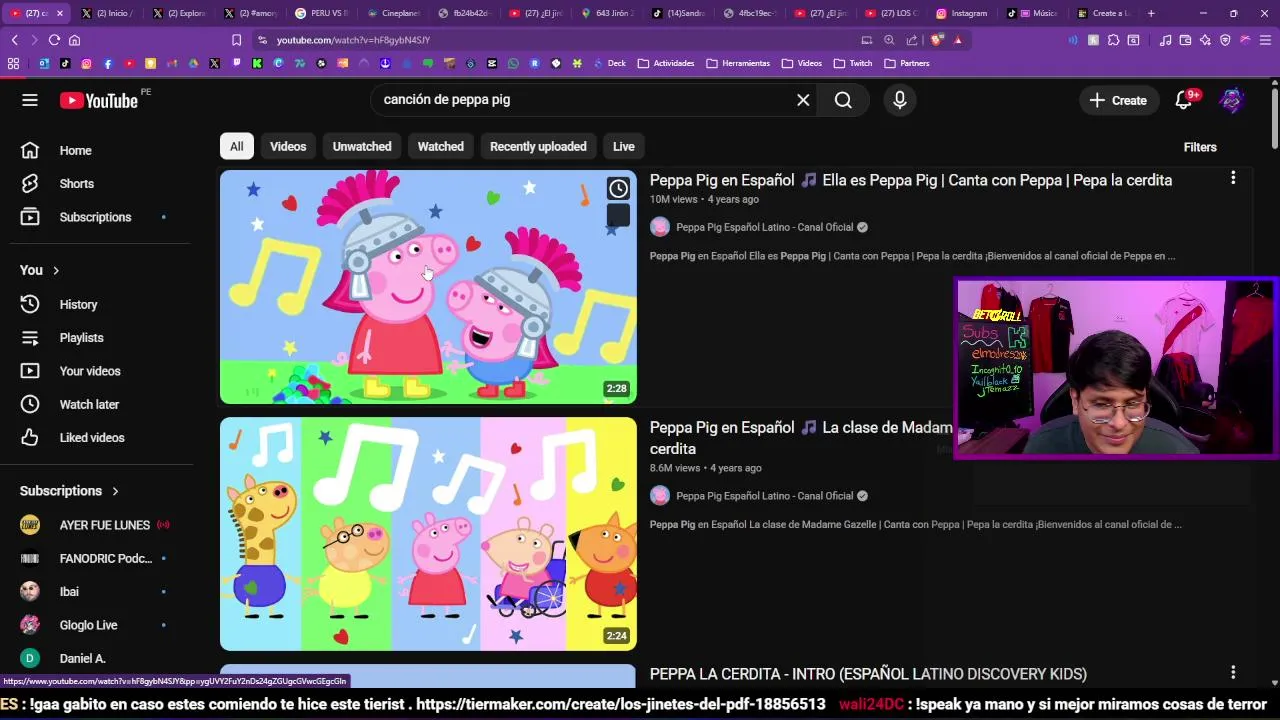
Task: Open the YouTube hamburger guide menu
Action: click(x=30, y=100)
